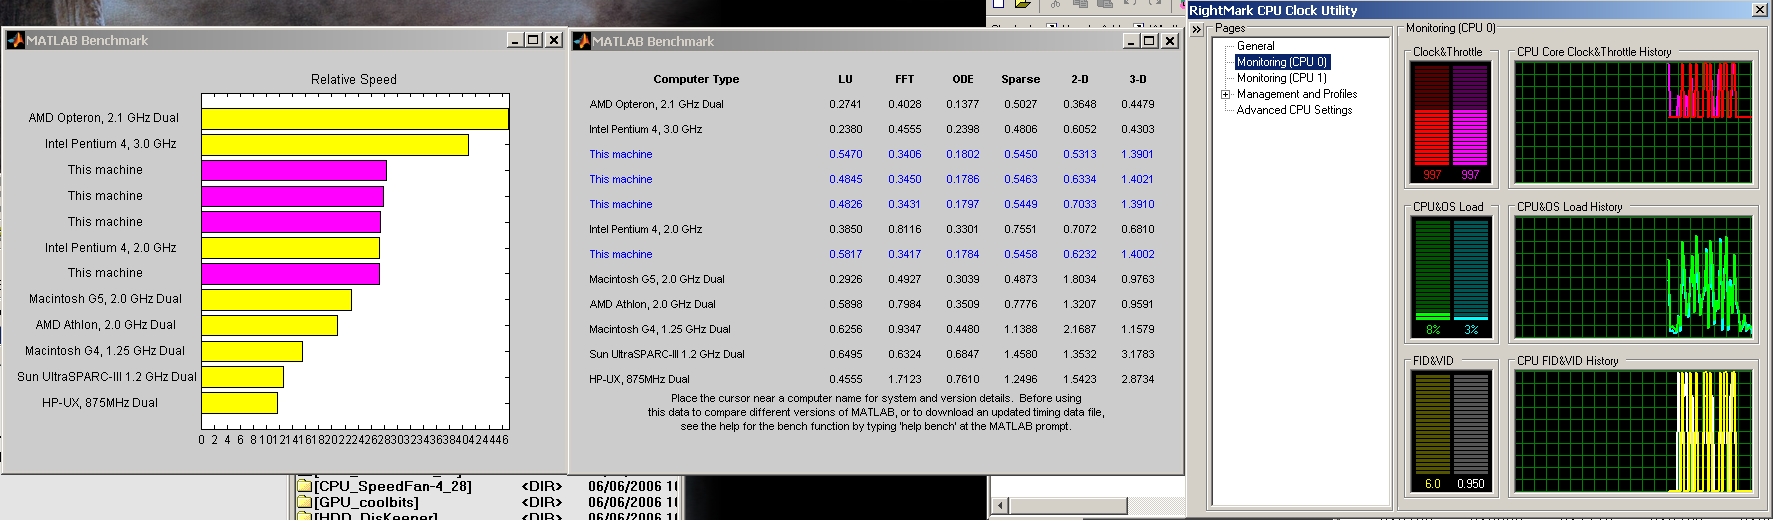Click the FID gauge showing 6.0

1432,424
